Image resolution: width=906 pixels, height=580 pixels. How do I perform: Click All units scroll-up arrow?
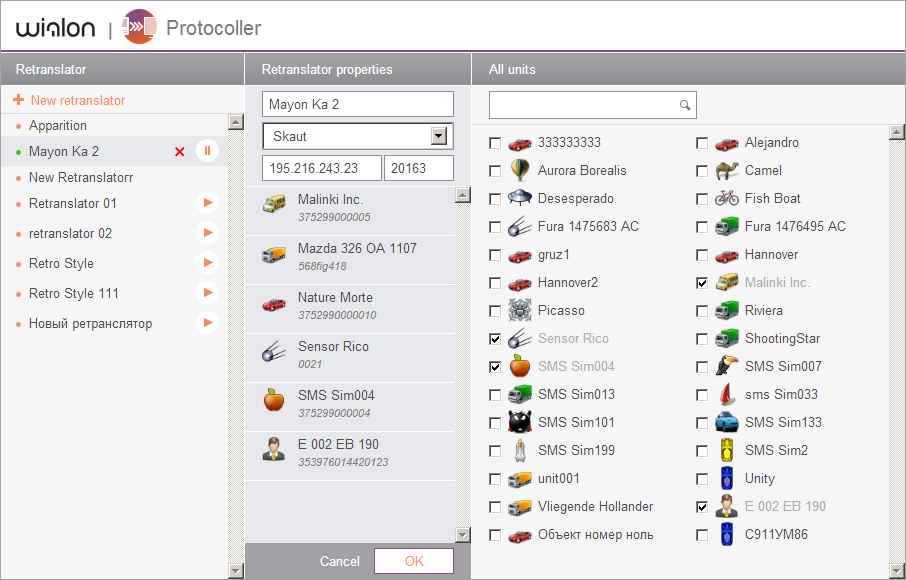[897, 132]
